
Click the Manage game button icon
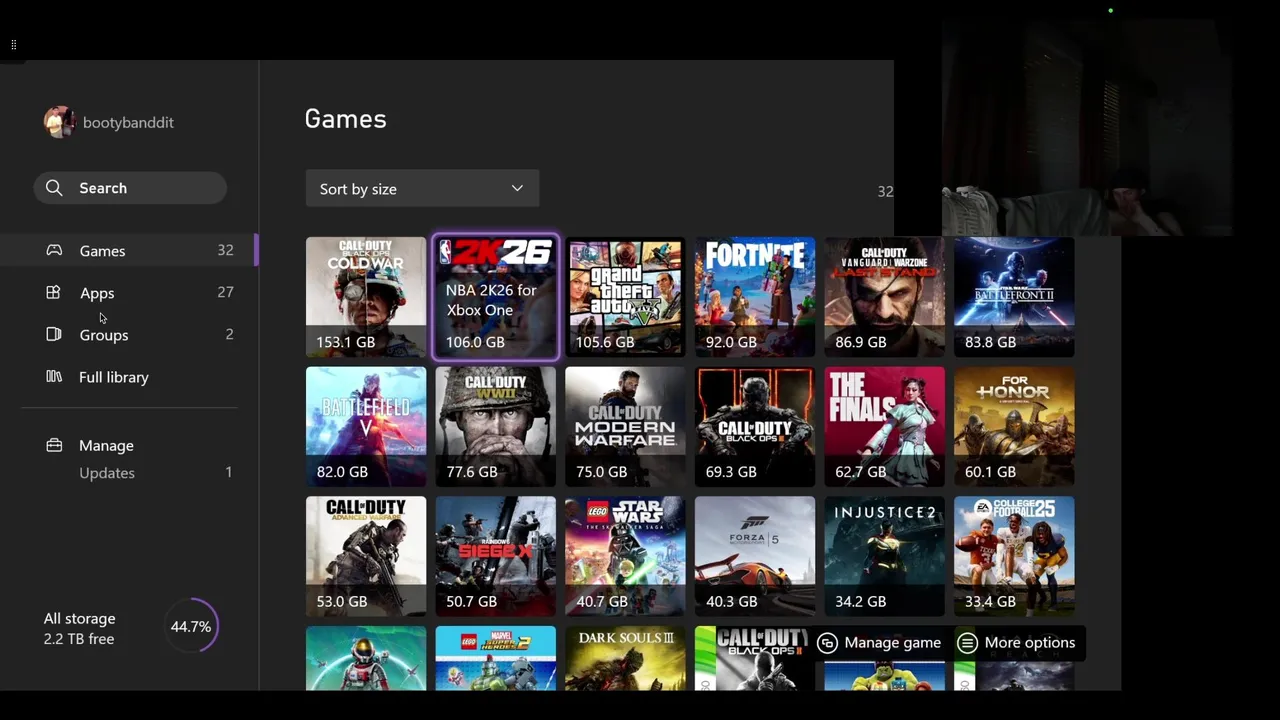[x=827, y=643]
